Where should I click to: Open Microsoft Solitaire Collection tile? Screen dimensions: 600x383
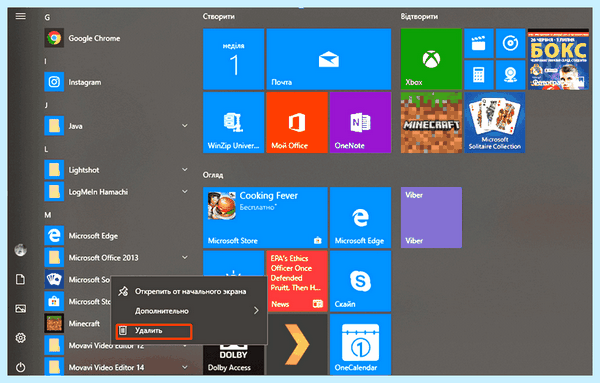[x=495, y=122]
